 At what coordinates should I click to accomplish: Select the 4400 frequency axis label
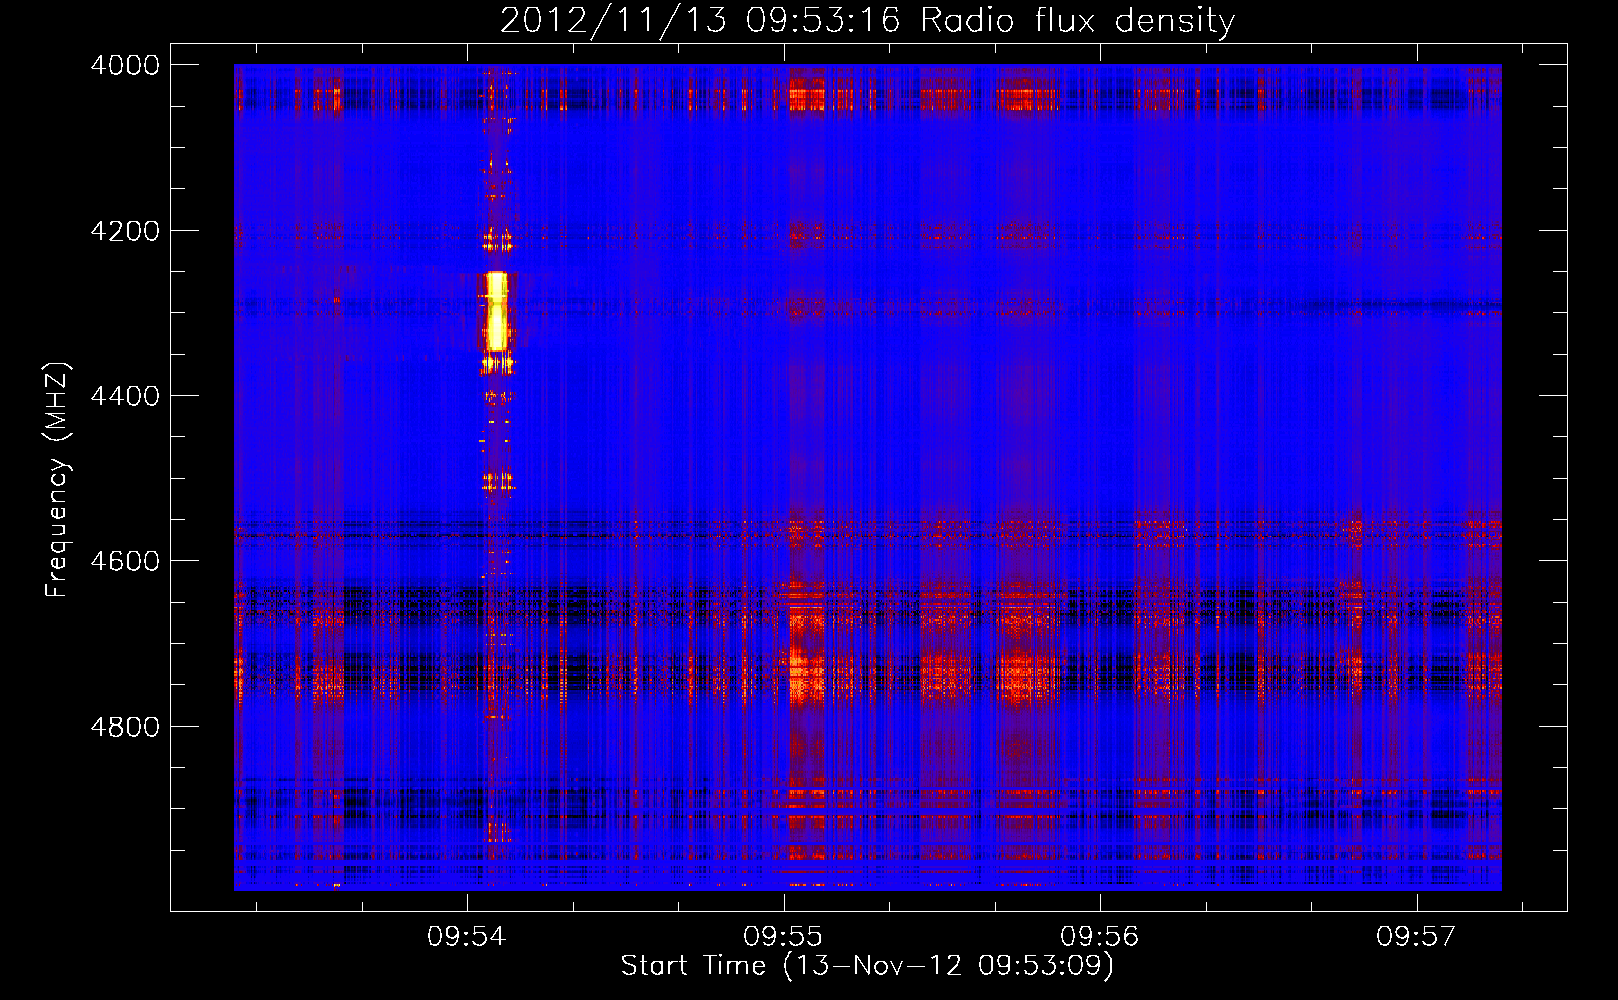[125, 396]
